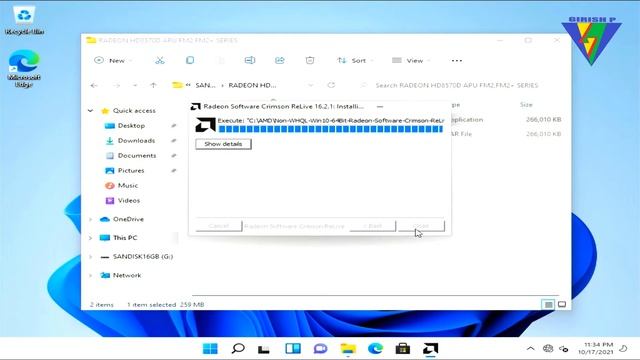The image size is (640, 360).
Task: Collapse the Quick access tree node
Action: point(91,111)
